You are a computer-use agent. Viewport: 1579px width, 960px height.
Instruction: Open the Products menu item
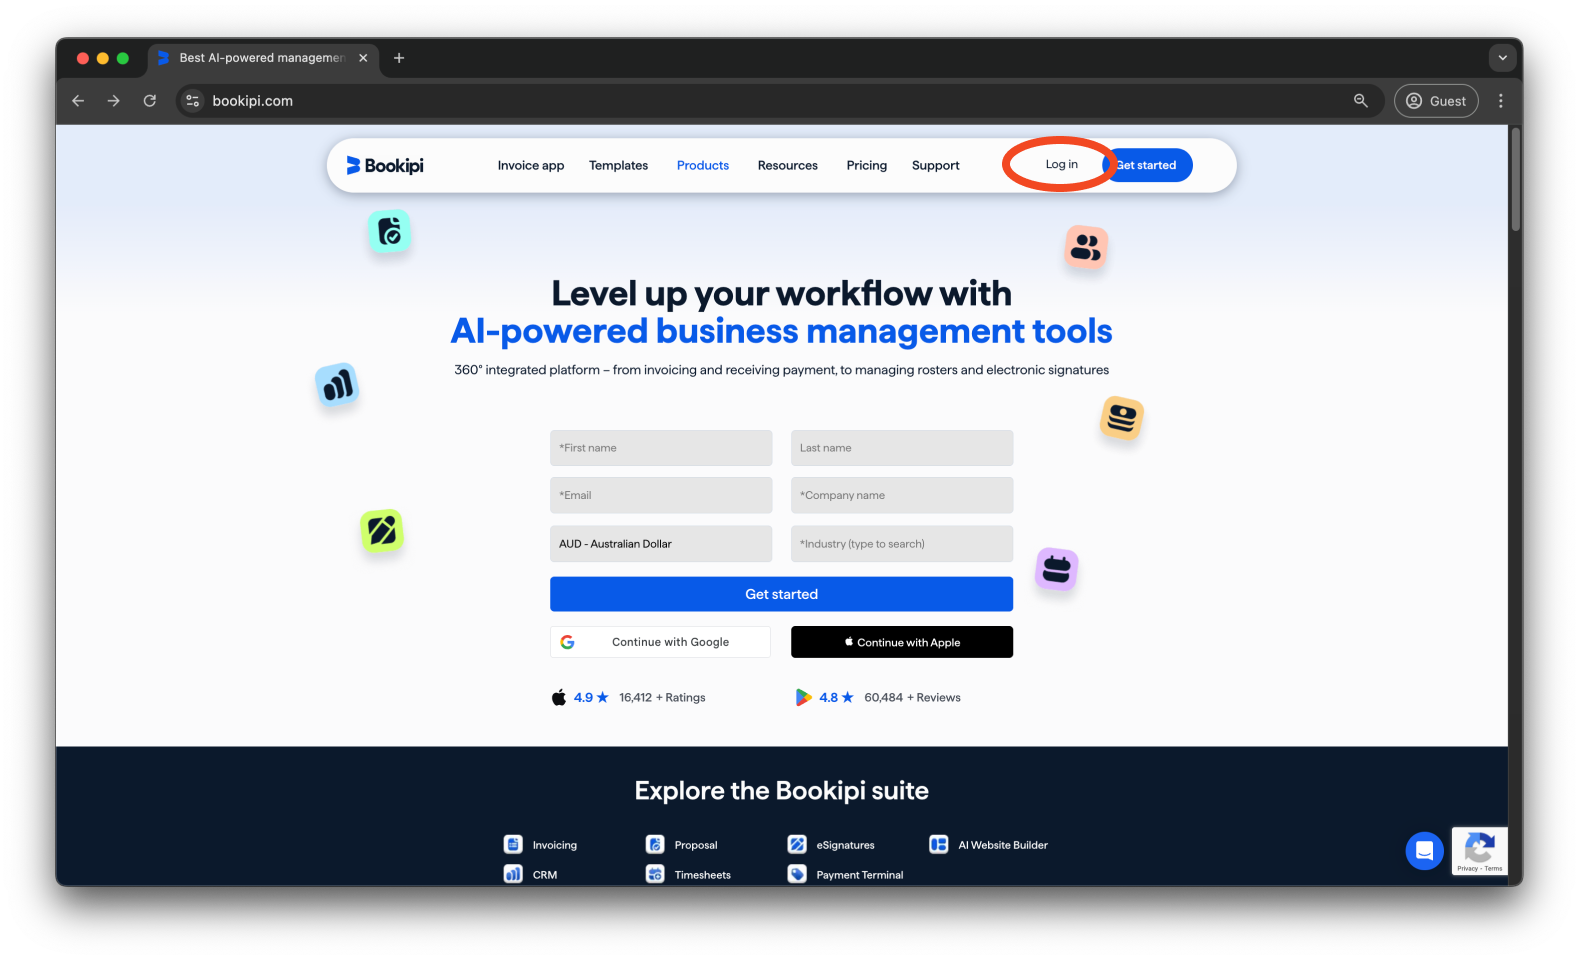click(x=703, y=166)
